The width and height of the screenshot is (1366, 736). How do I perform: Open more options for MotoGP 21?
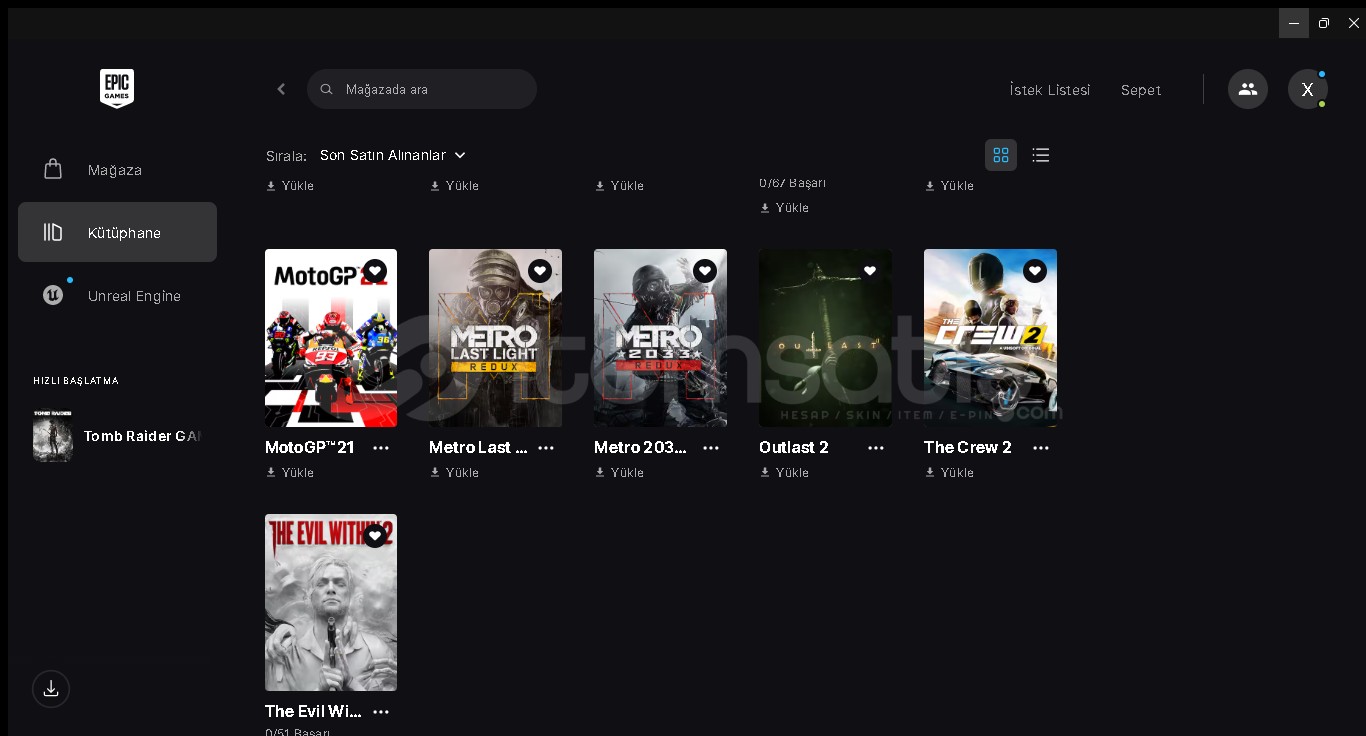[x=381, y=448]
